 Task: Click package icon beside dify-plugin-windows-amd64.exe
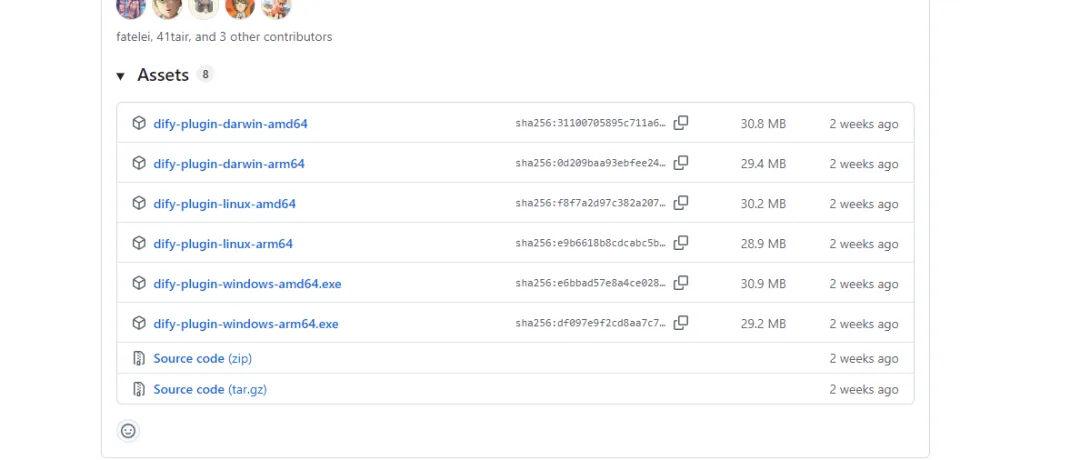click(x=139, y=283)
